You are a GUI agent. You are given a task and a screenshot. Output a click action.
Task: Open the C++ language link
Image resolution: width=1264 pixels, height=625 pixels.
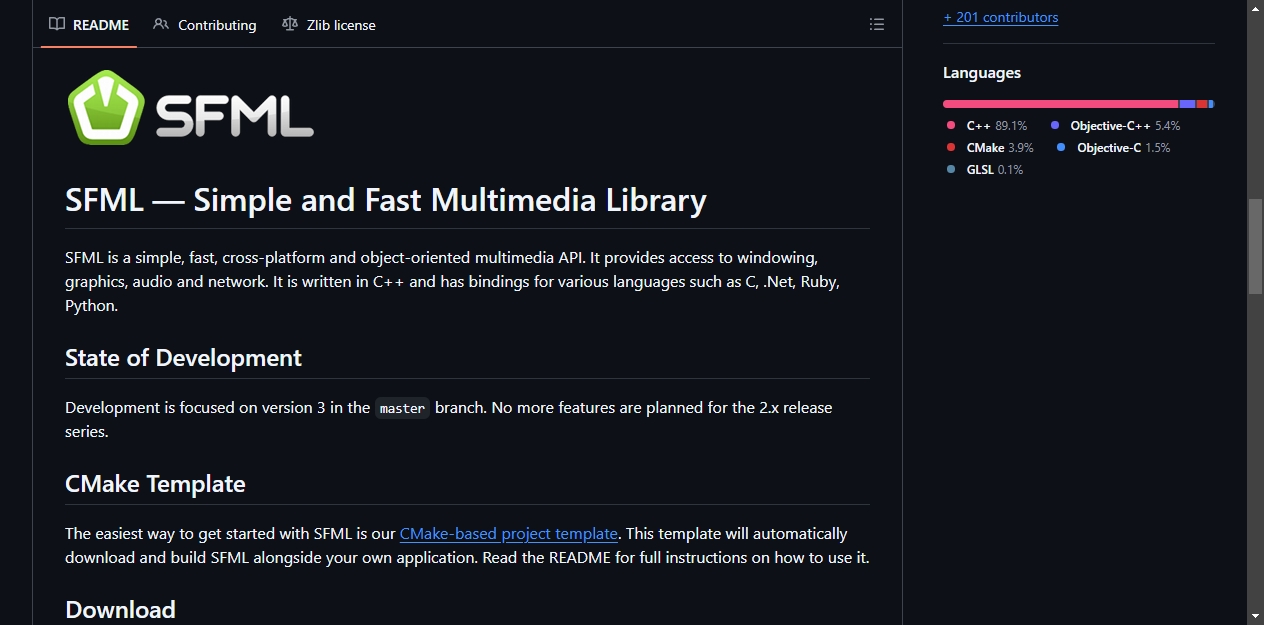point(987,126)
